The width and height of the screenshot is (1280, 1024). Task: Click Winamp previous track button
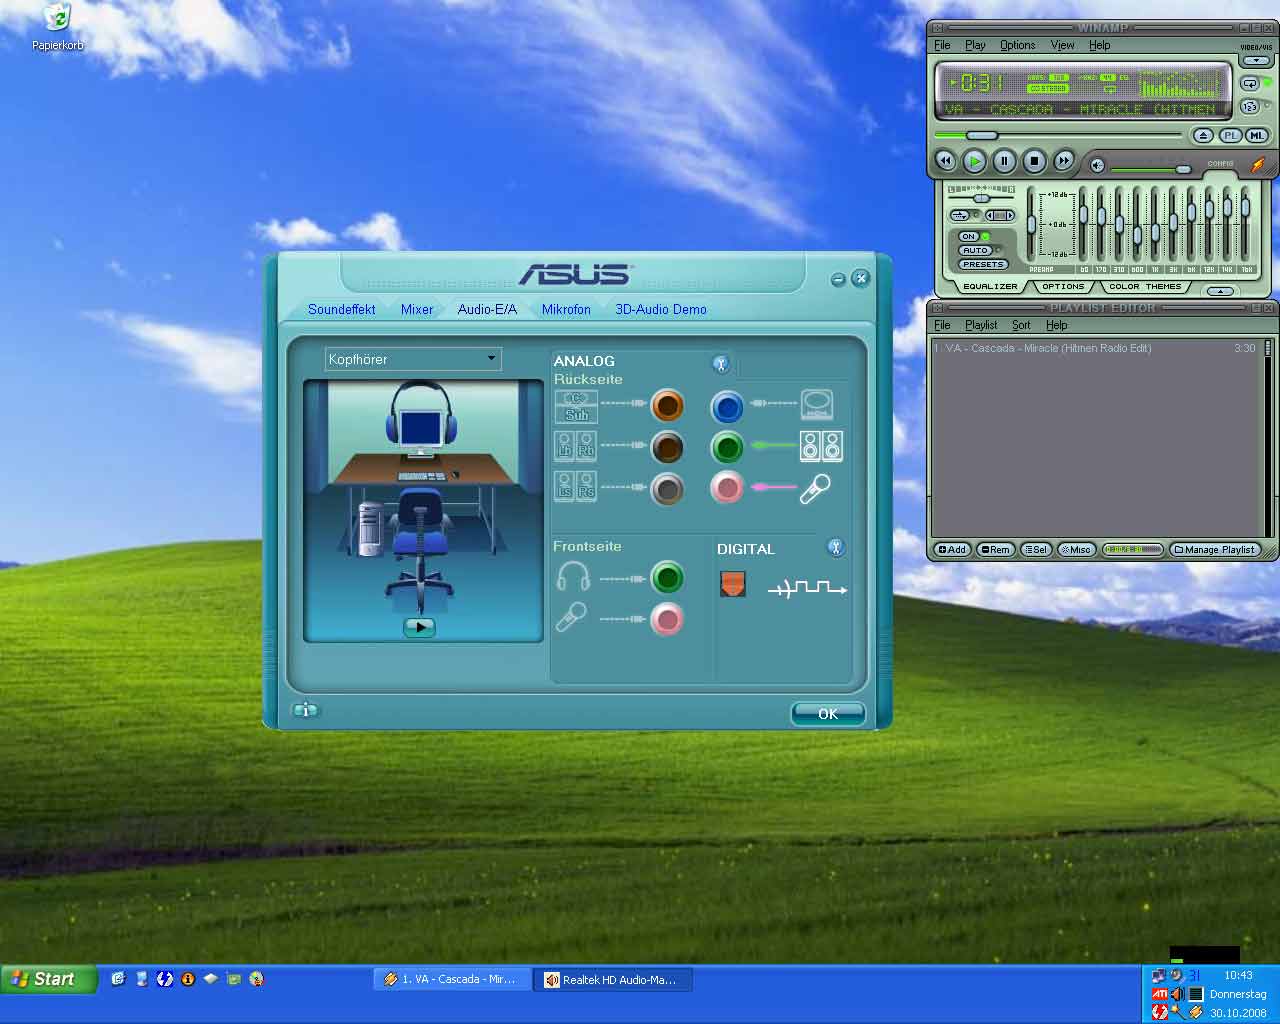945,160
